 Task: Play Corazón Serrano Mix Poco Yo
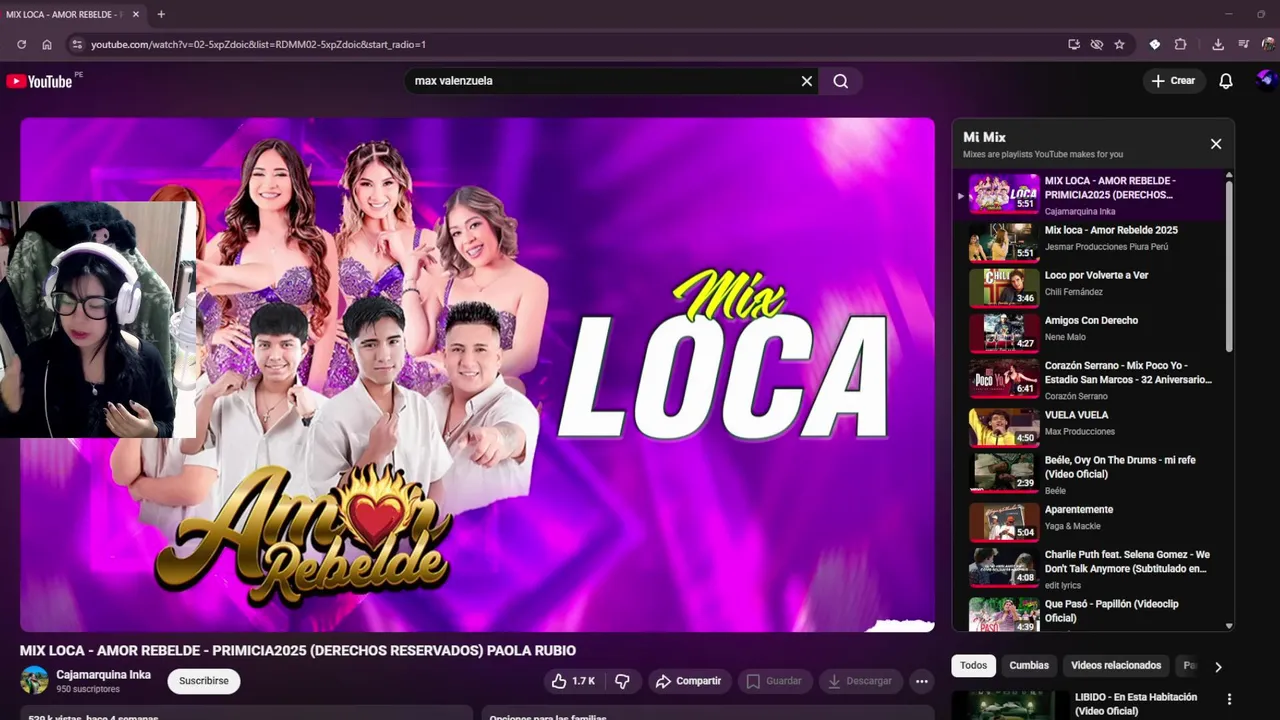[x=1093, y=380]
